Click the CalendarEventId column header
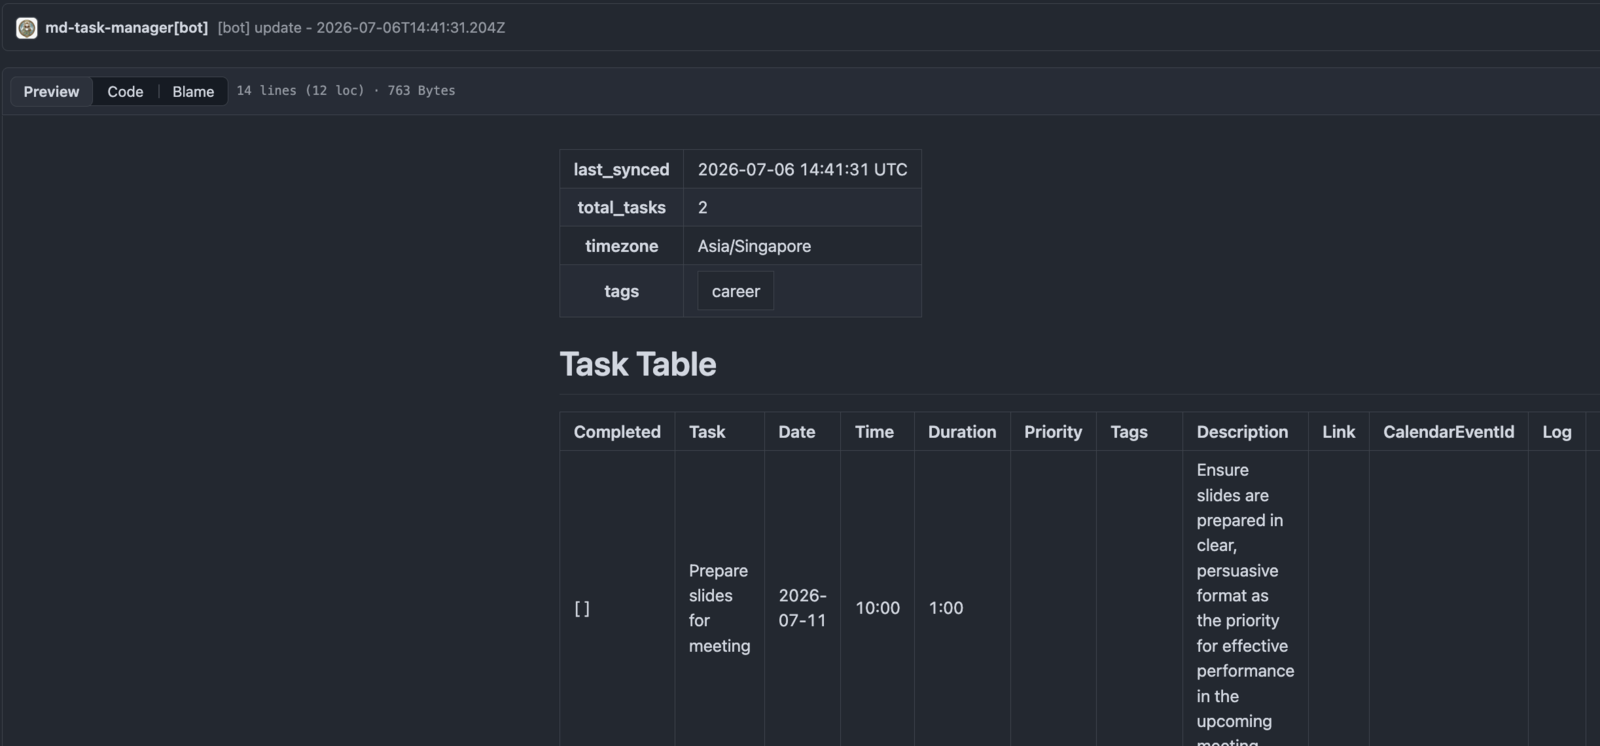Viewport: 1600px width, 746px height. pos(1448,432)
